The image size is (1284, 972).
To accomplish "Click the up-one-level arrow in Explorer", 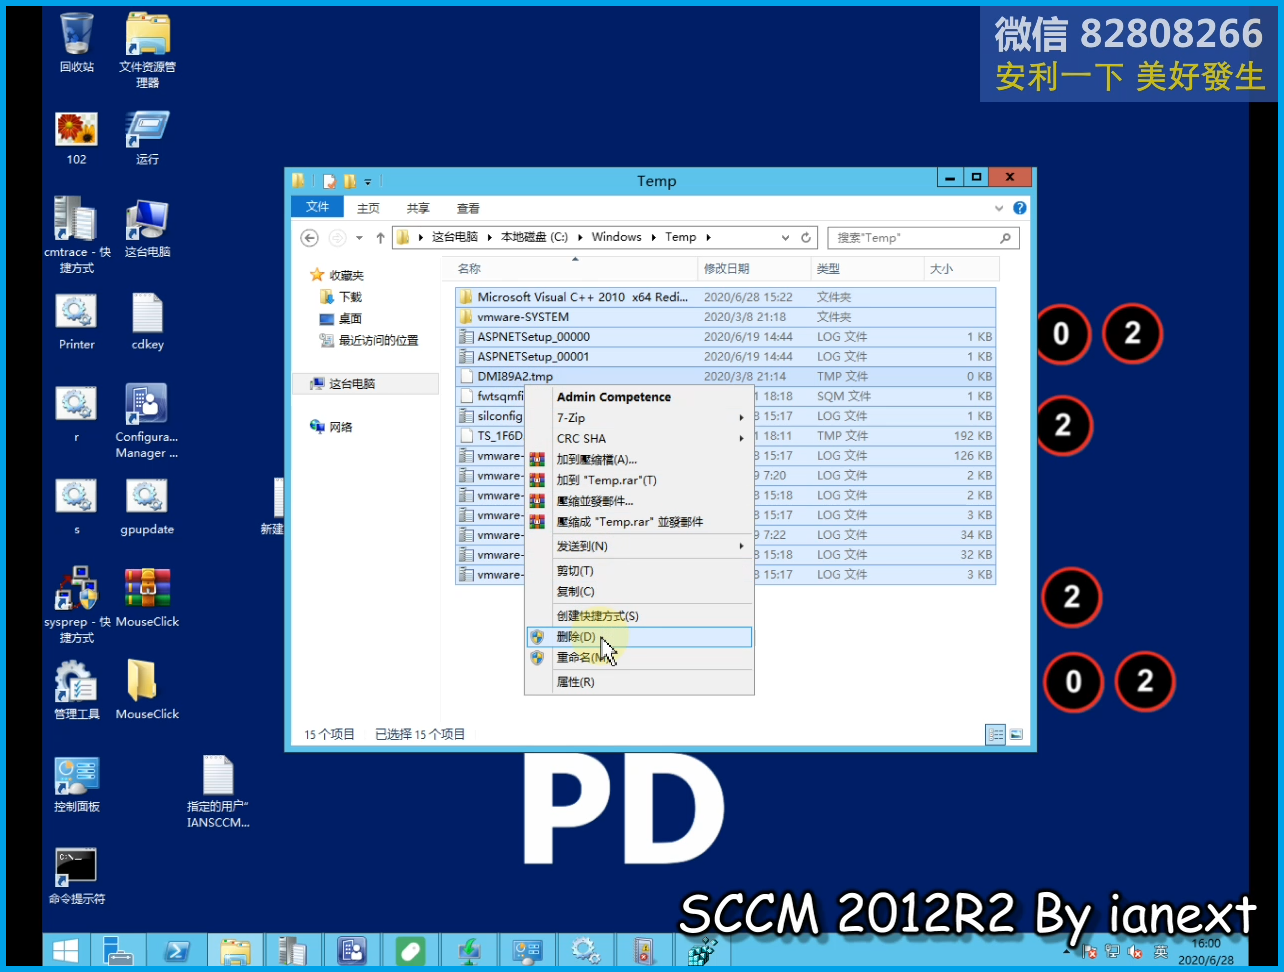I will coord(380,238).
